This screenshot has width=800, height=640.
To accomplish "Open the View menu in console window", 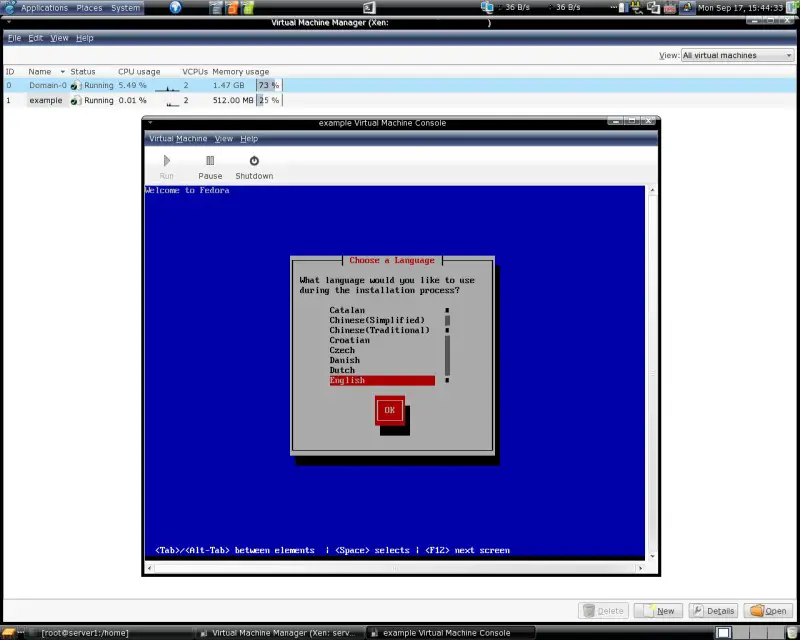I will pos(223,138).
